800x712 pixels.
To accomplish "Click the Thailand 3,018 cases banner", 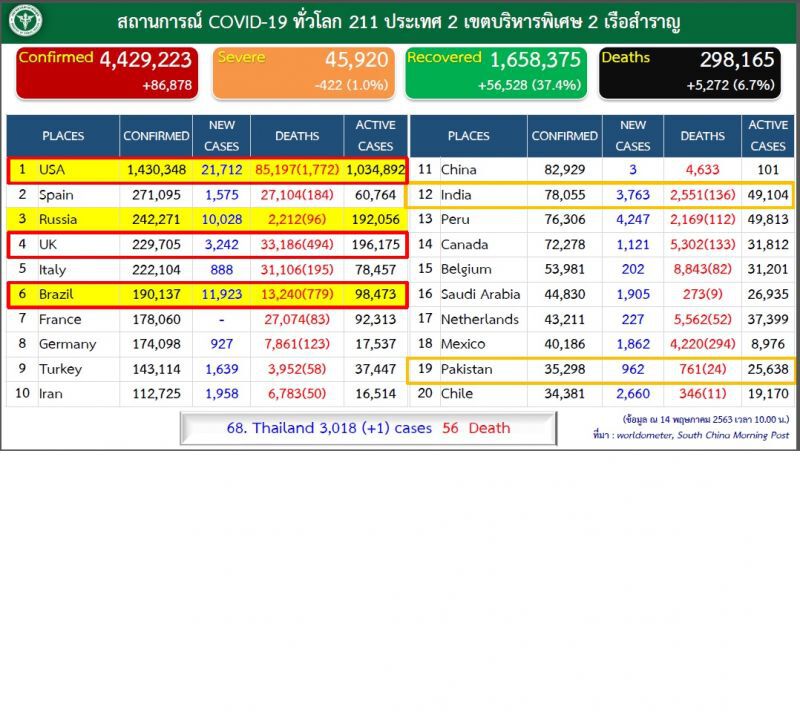I will point(368,428).
